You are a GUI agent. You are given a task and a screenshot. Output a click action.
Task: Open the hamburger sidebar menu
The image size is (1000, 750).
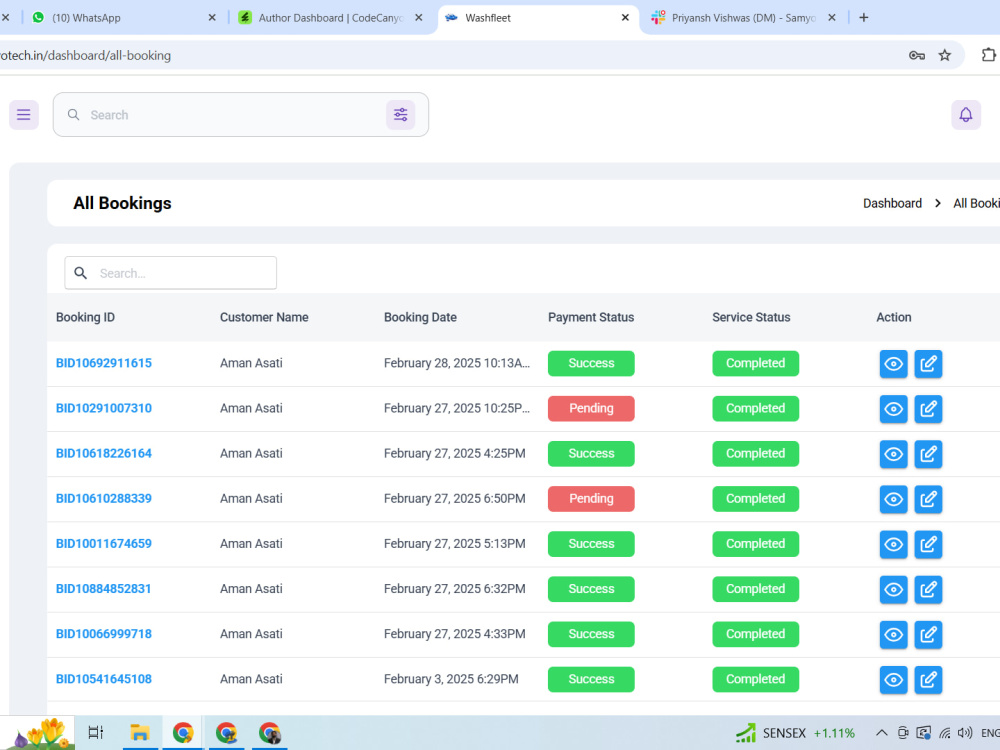pos(24,115)
